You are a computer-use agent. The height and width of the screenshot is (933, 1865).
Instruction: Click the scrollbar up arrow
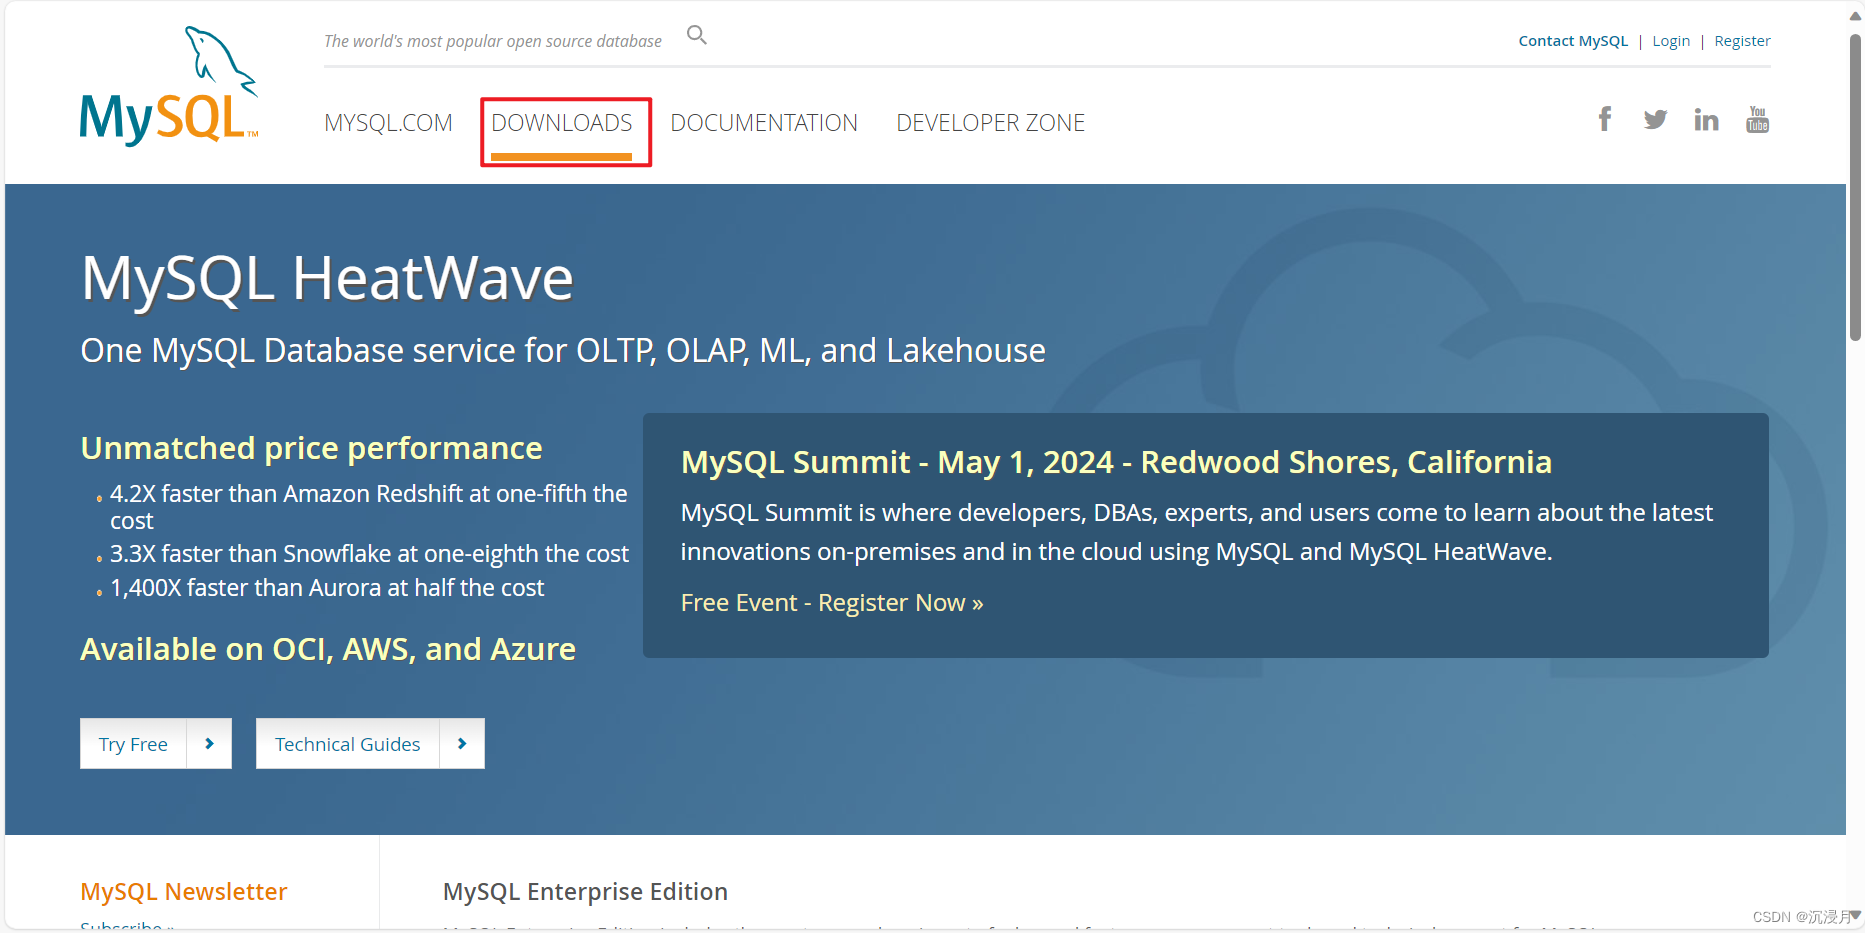click(1855, 15)
